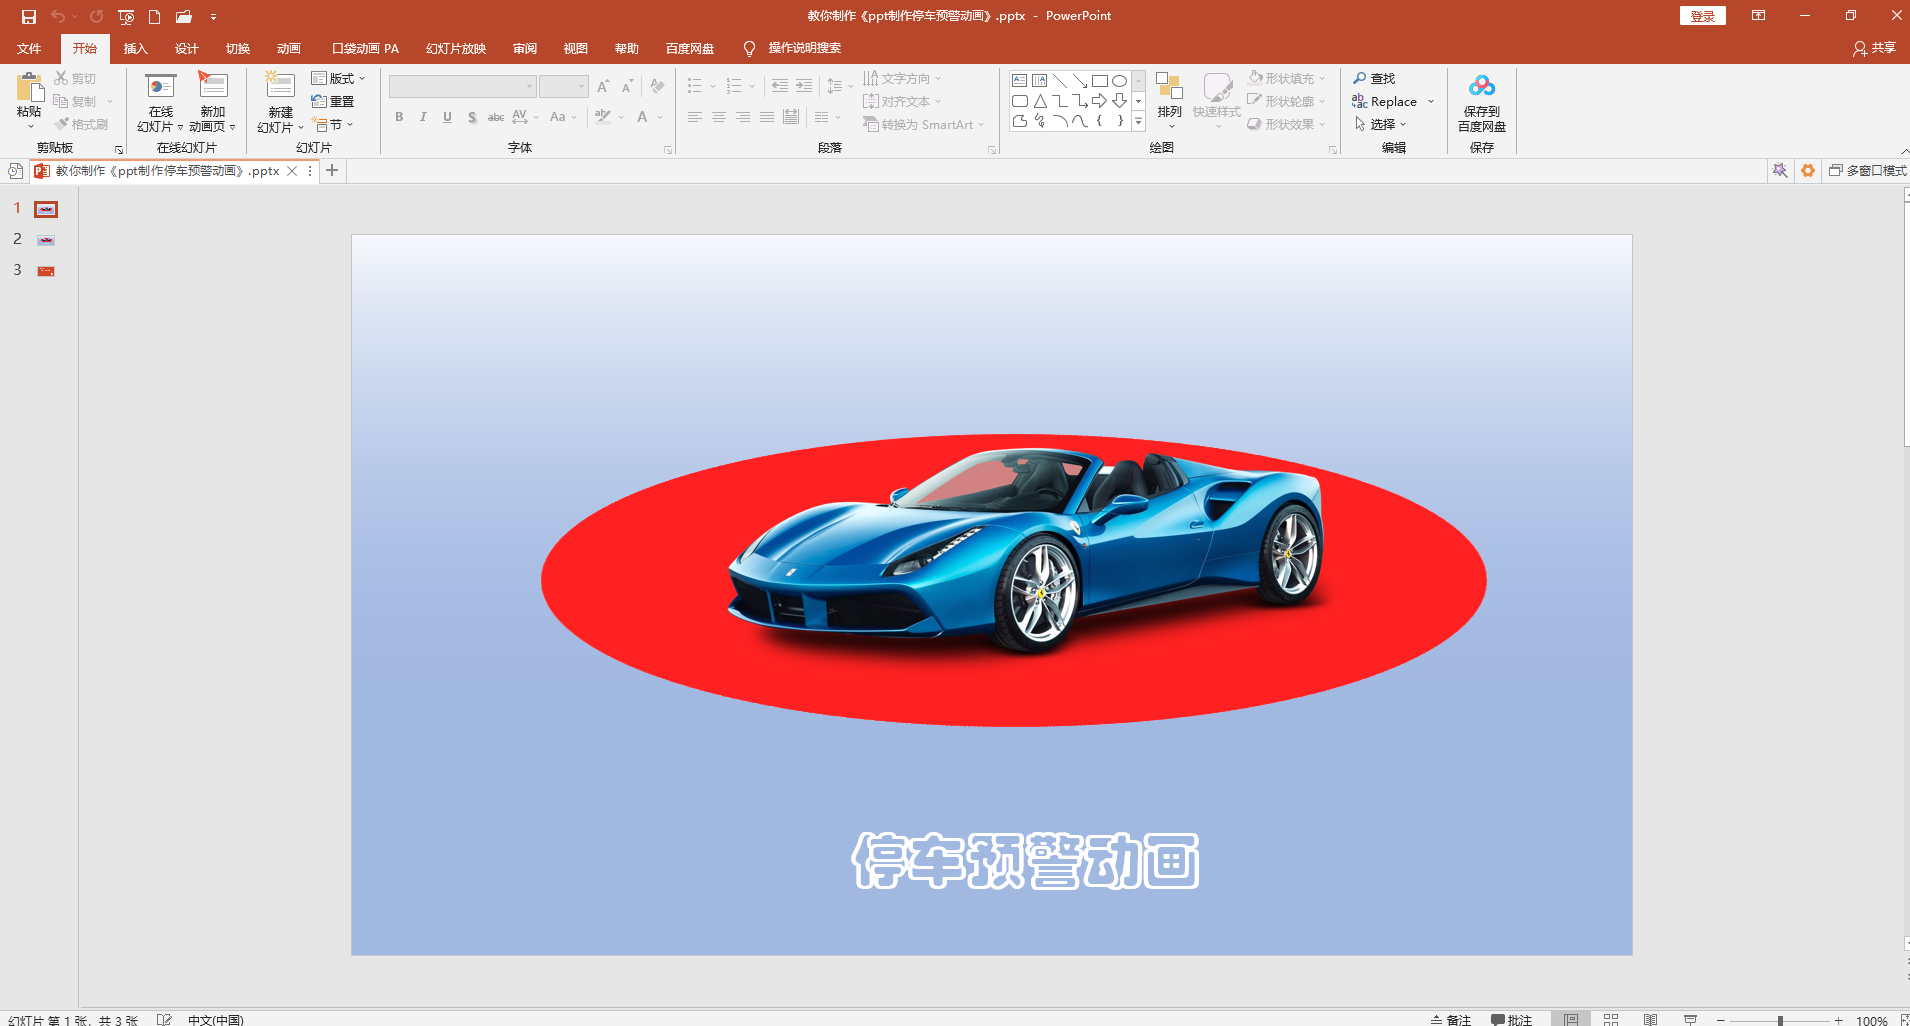The width and height of the screenshot is (1910, 1026).
Task: Open the Layout (版式) dropdown
Action: point(339,78)
